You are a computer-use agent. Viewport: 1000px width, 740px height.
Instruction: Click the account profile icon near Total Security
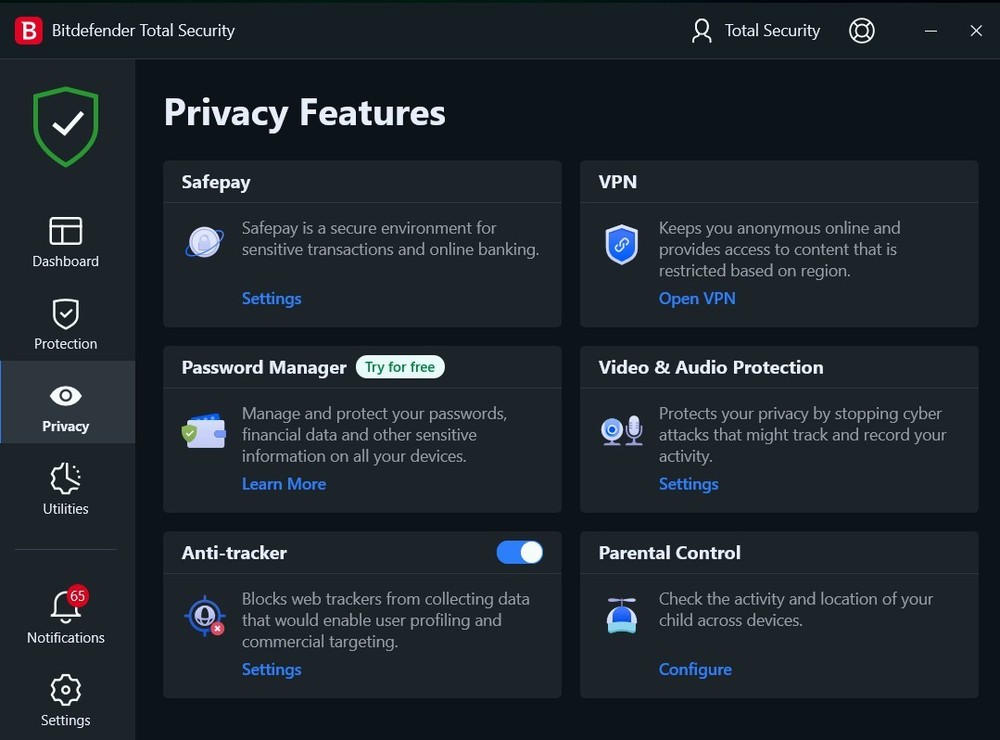point(700,30)
